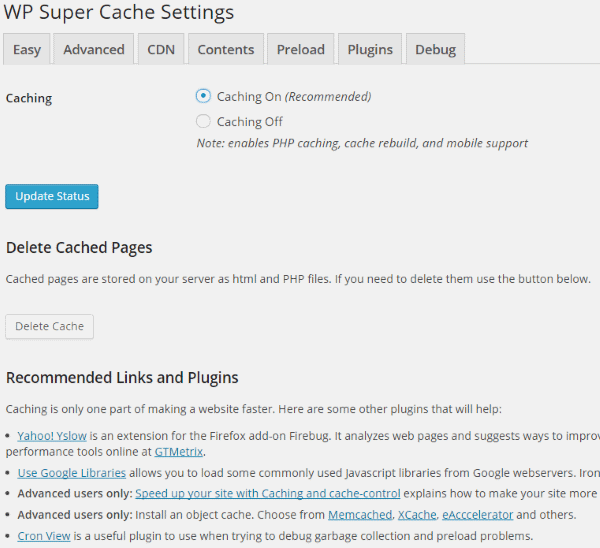Switch to the Easy tab
Image resolution: width=600 pixels, height=548 pixels.
27,49
